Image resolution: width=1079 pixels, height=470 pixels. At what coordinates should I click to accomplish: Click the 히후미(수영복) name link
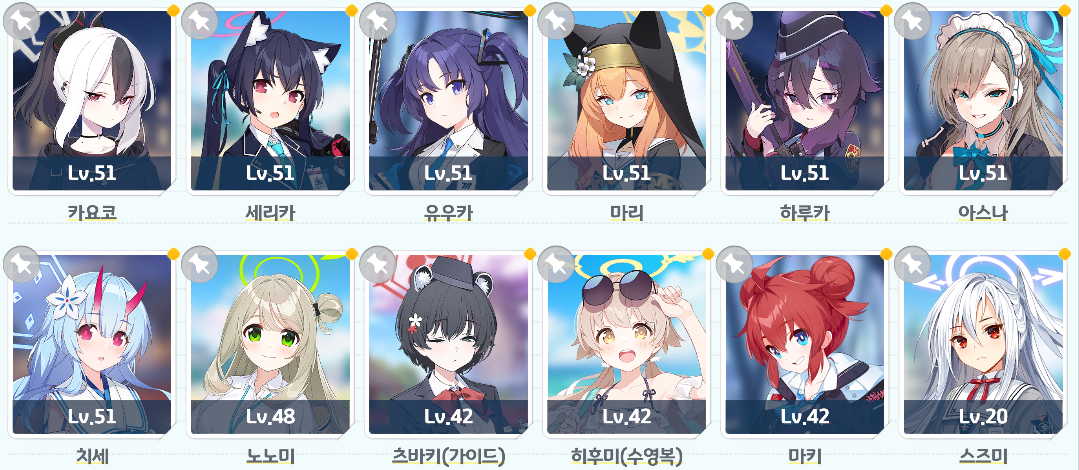pos(626,456)
